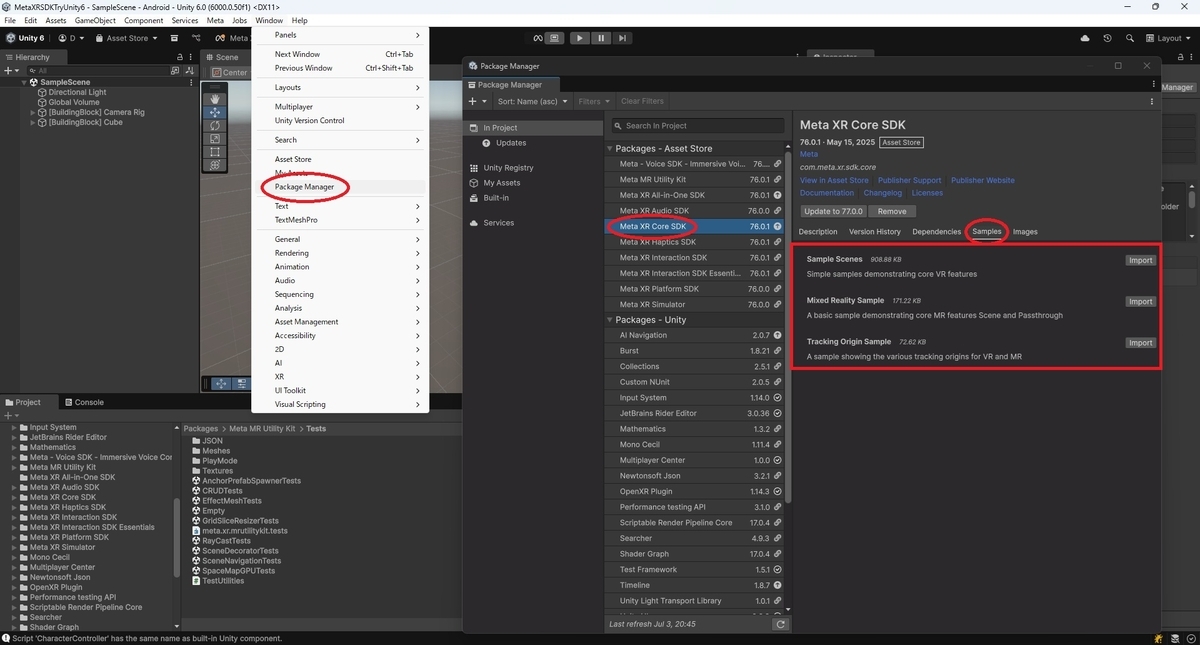Open the Changelog link

point(882,193)
